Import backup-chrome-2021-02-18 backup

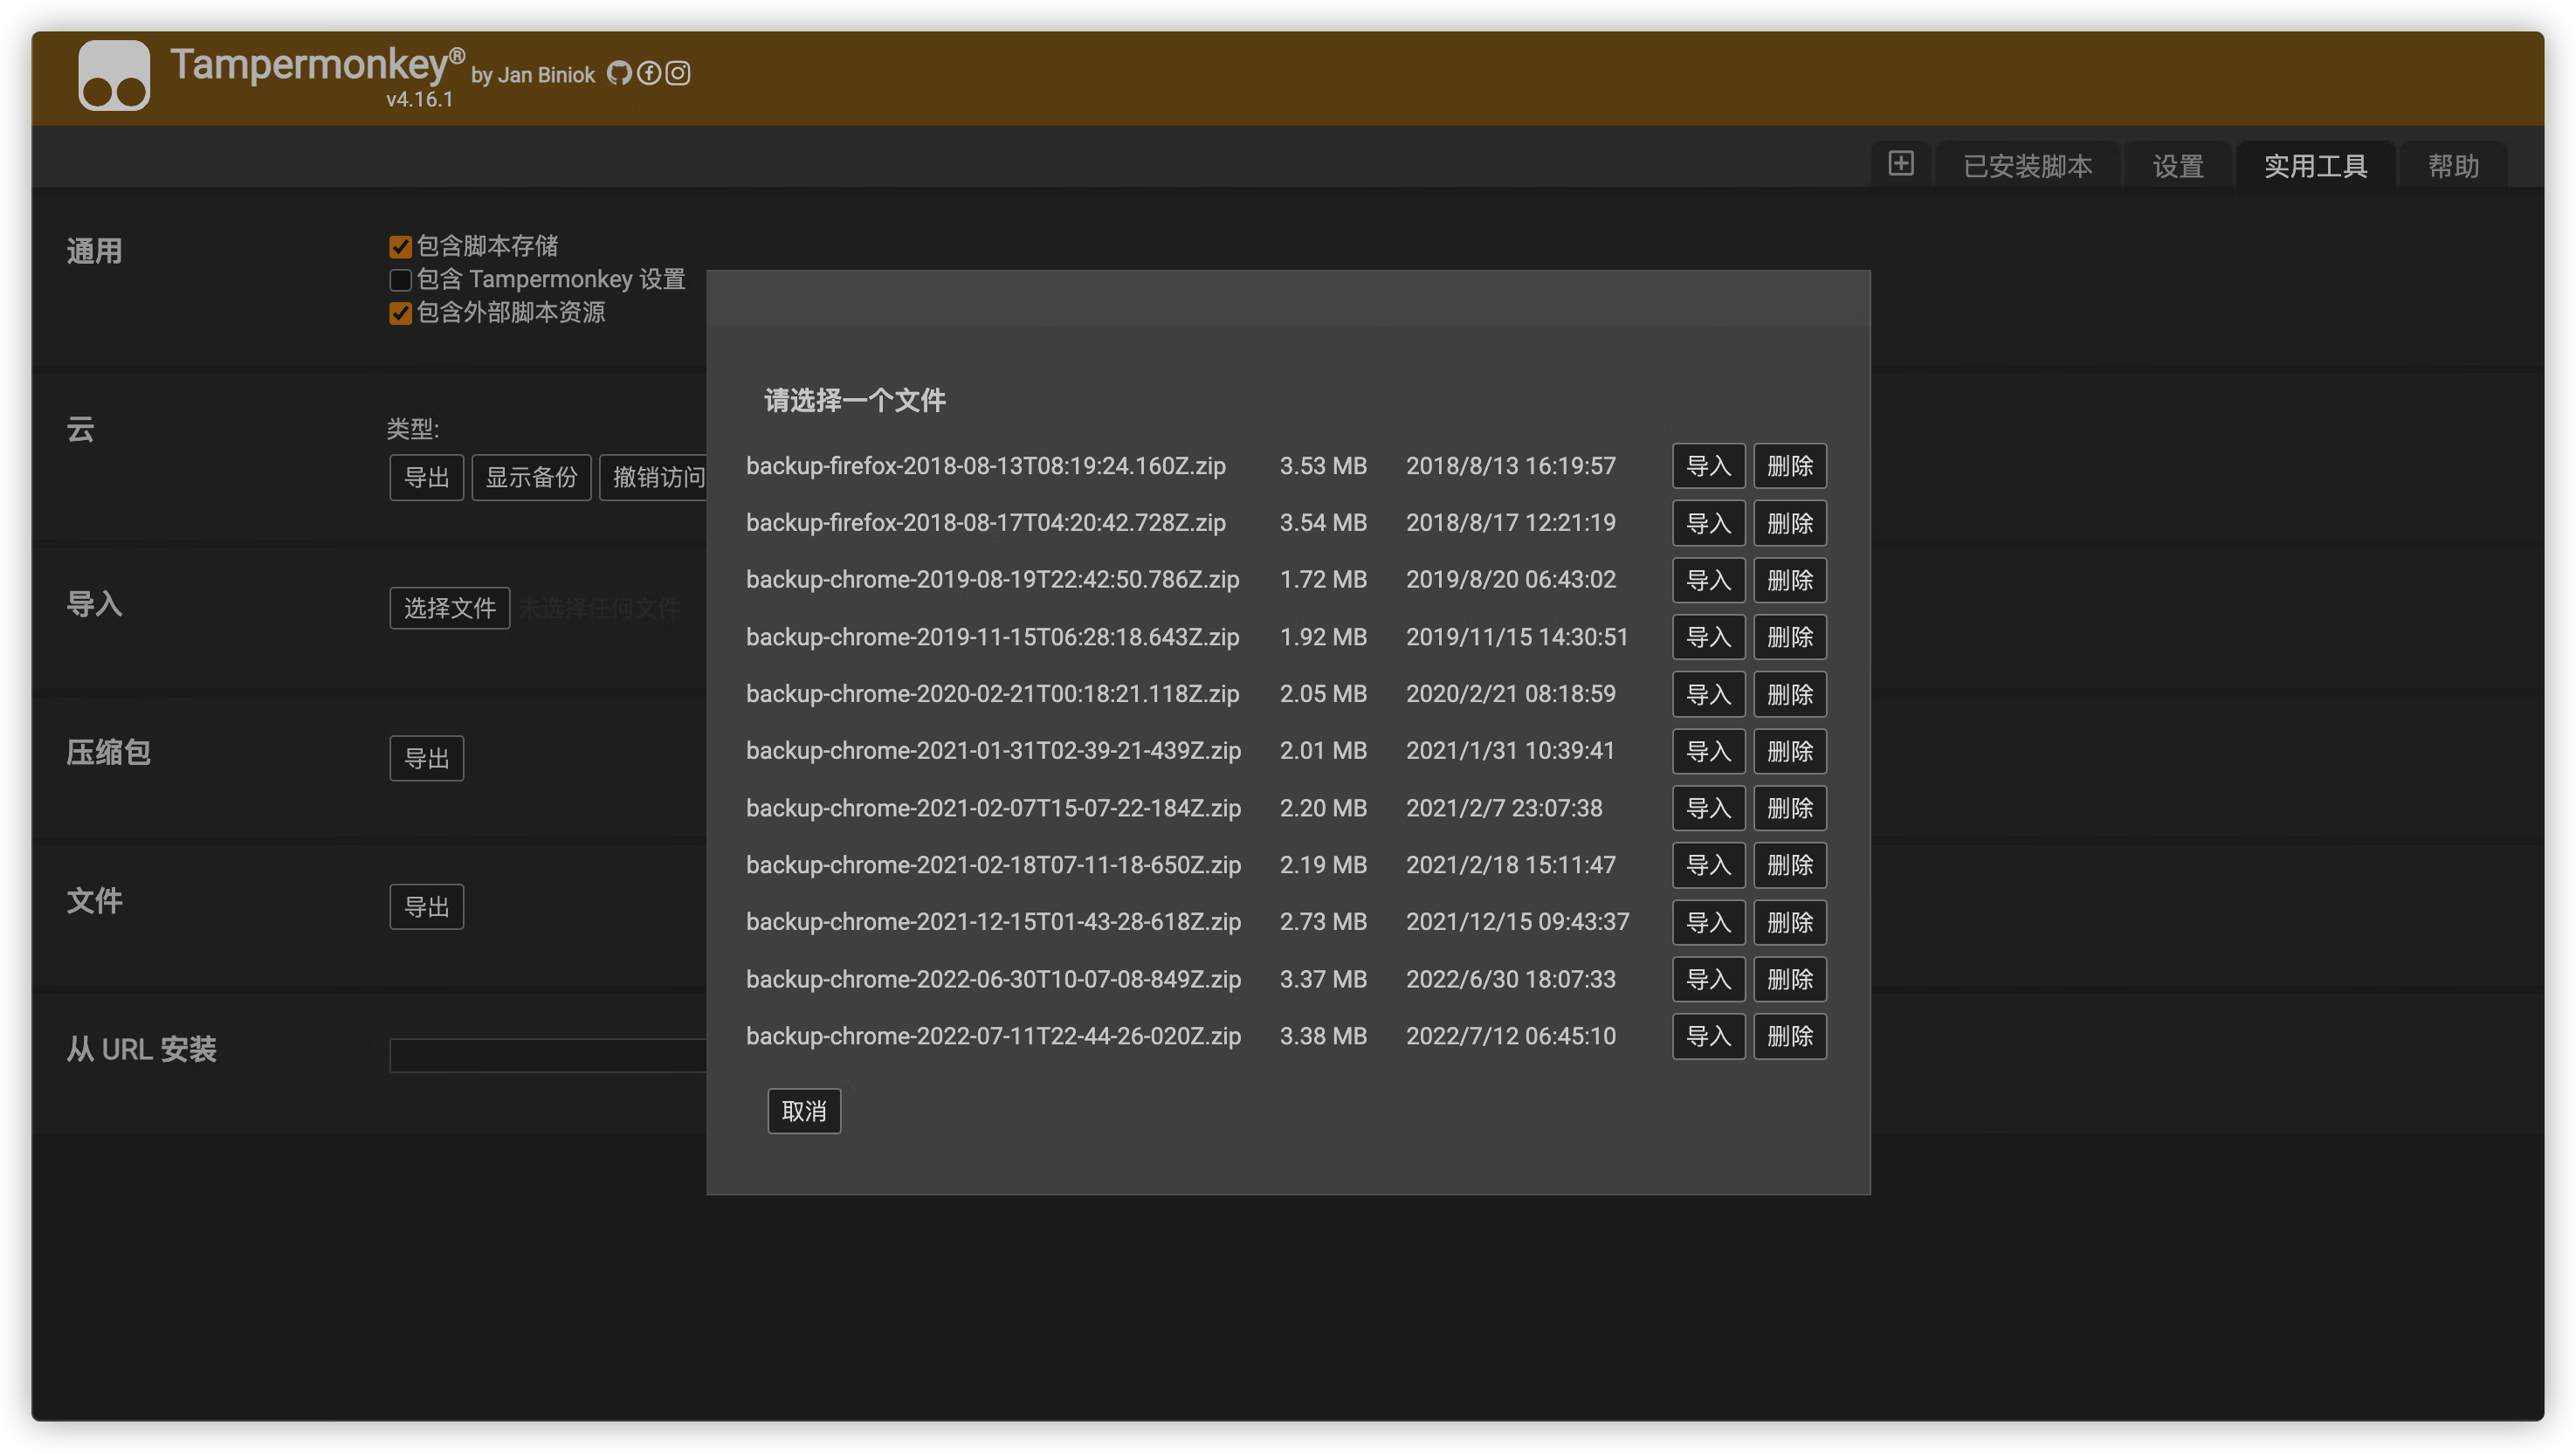(x=1709, y=865)
